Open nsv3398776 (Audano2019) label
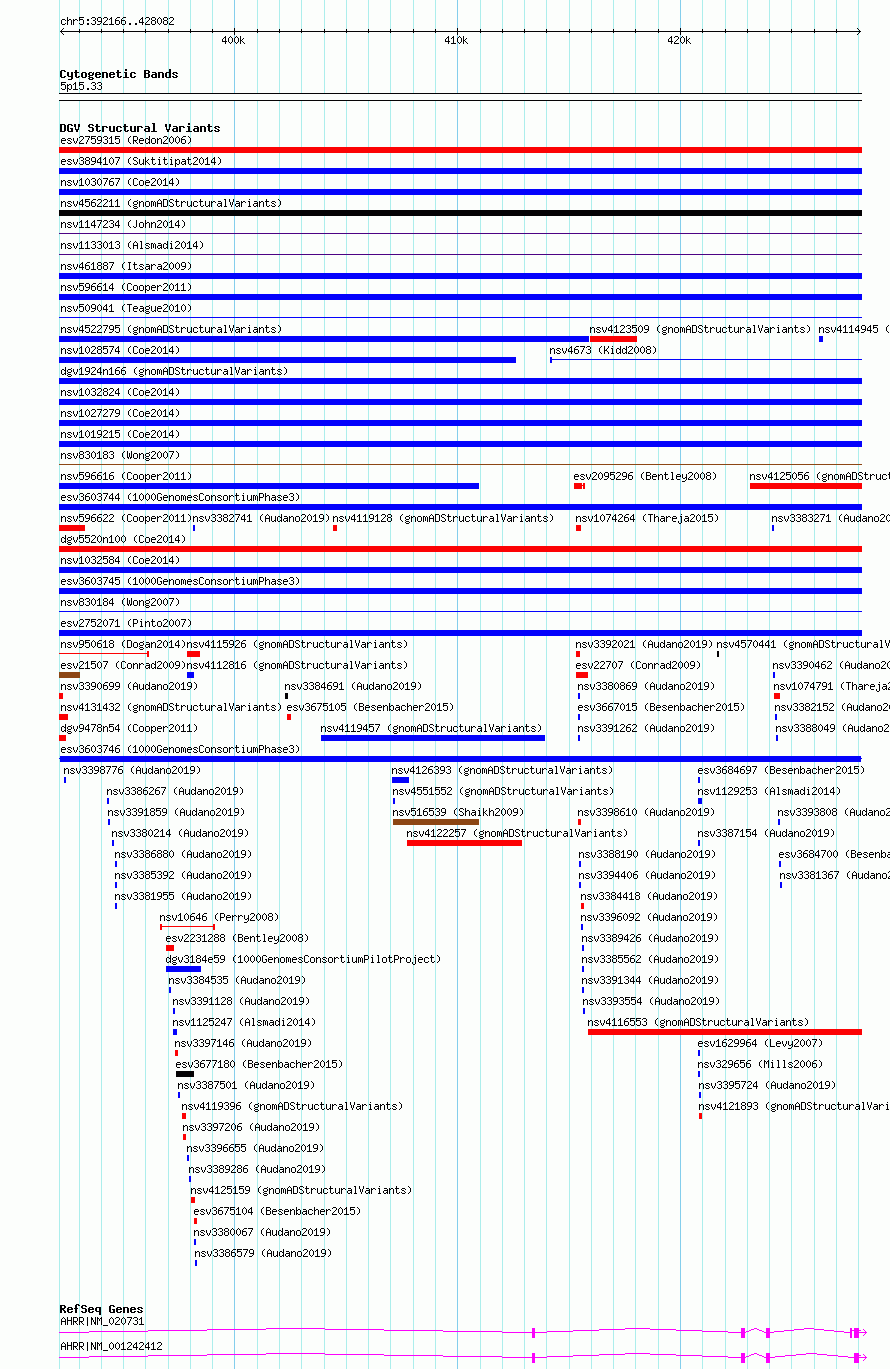Viewport: 890px width, 1369px height. (x=132, y=770)
